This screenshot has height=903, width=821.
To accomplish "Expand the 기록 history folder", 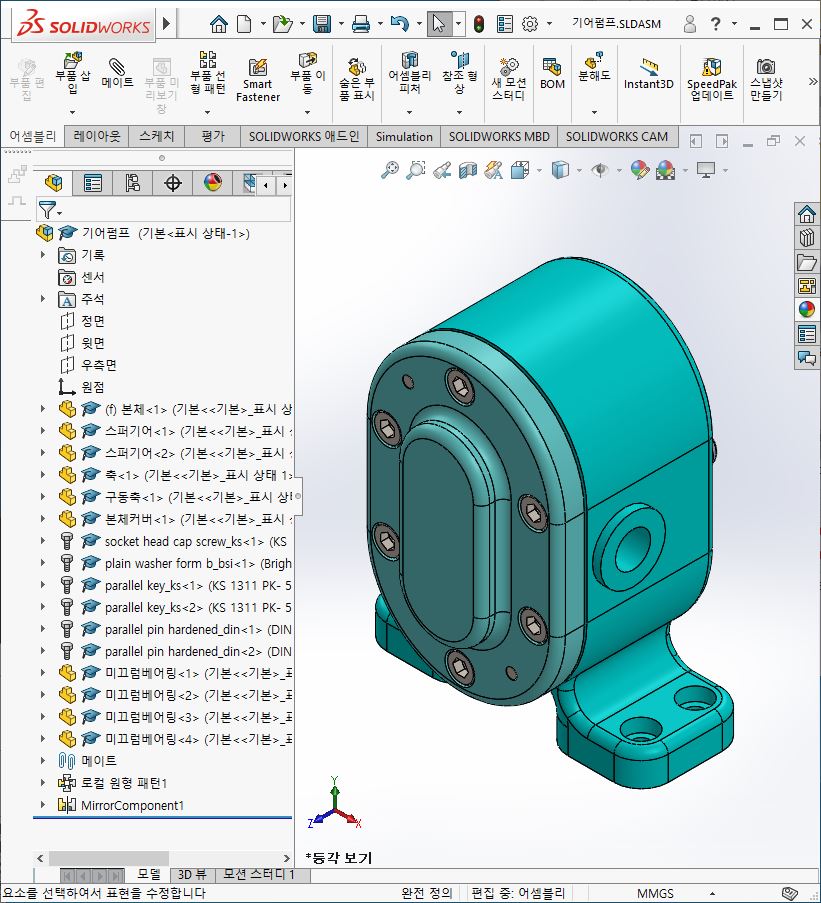I will [x=43, y=255].
